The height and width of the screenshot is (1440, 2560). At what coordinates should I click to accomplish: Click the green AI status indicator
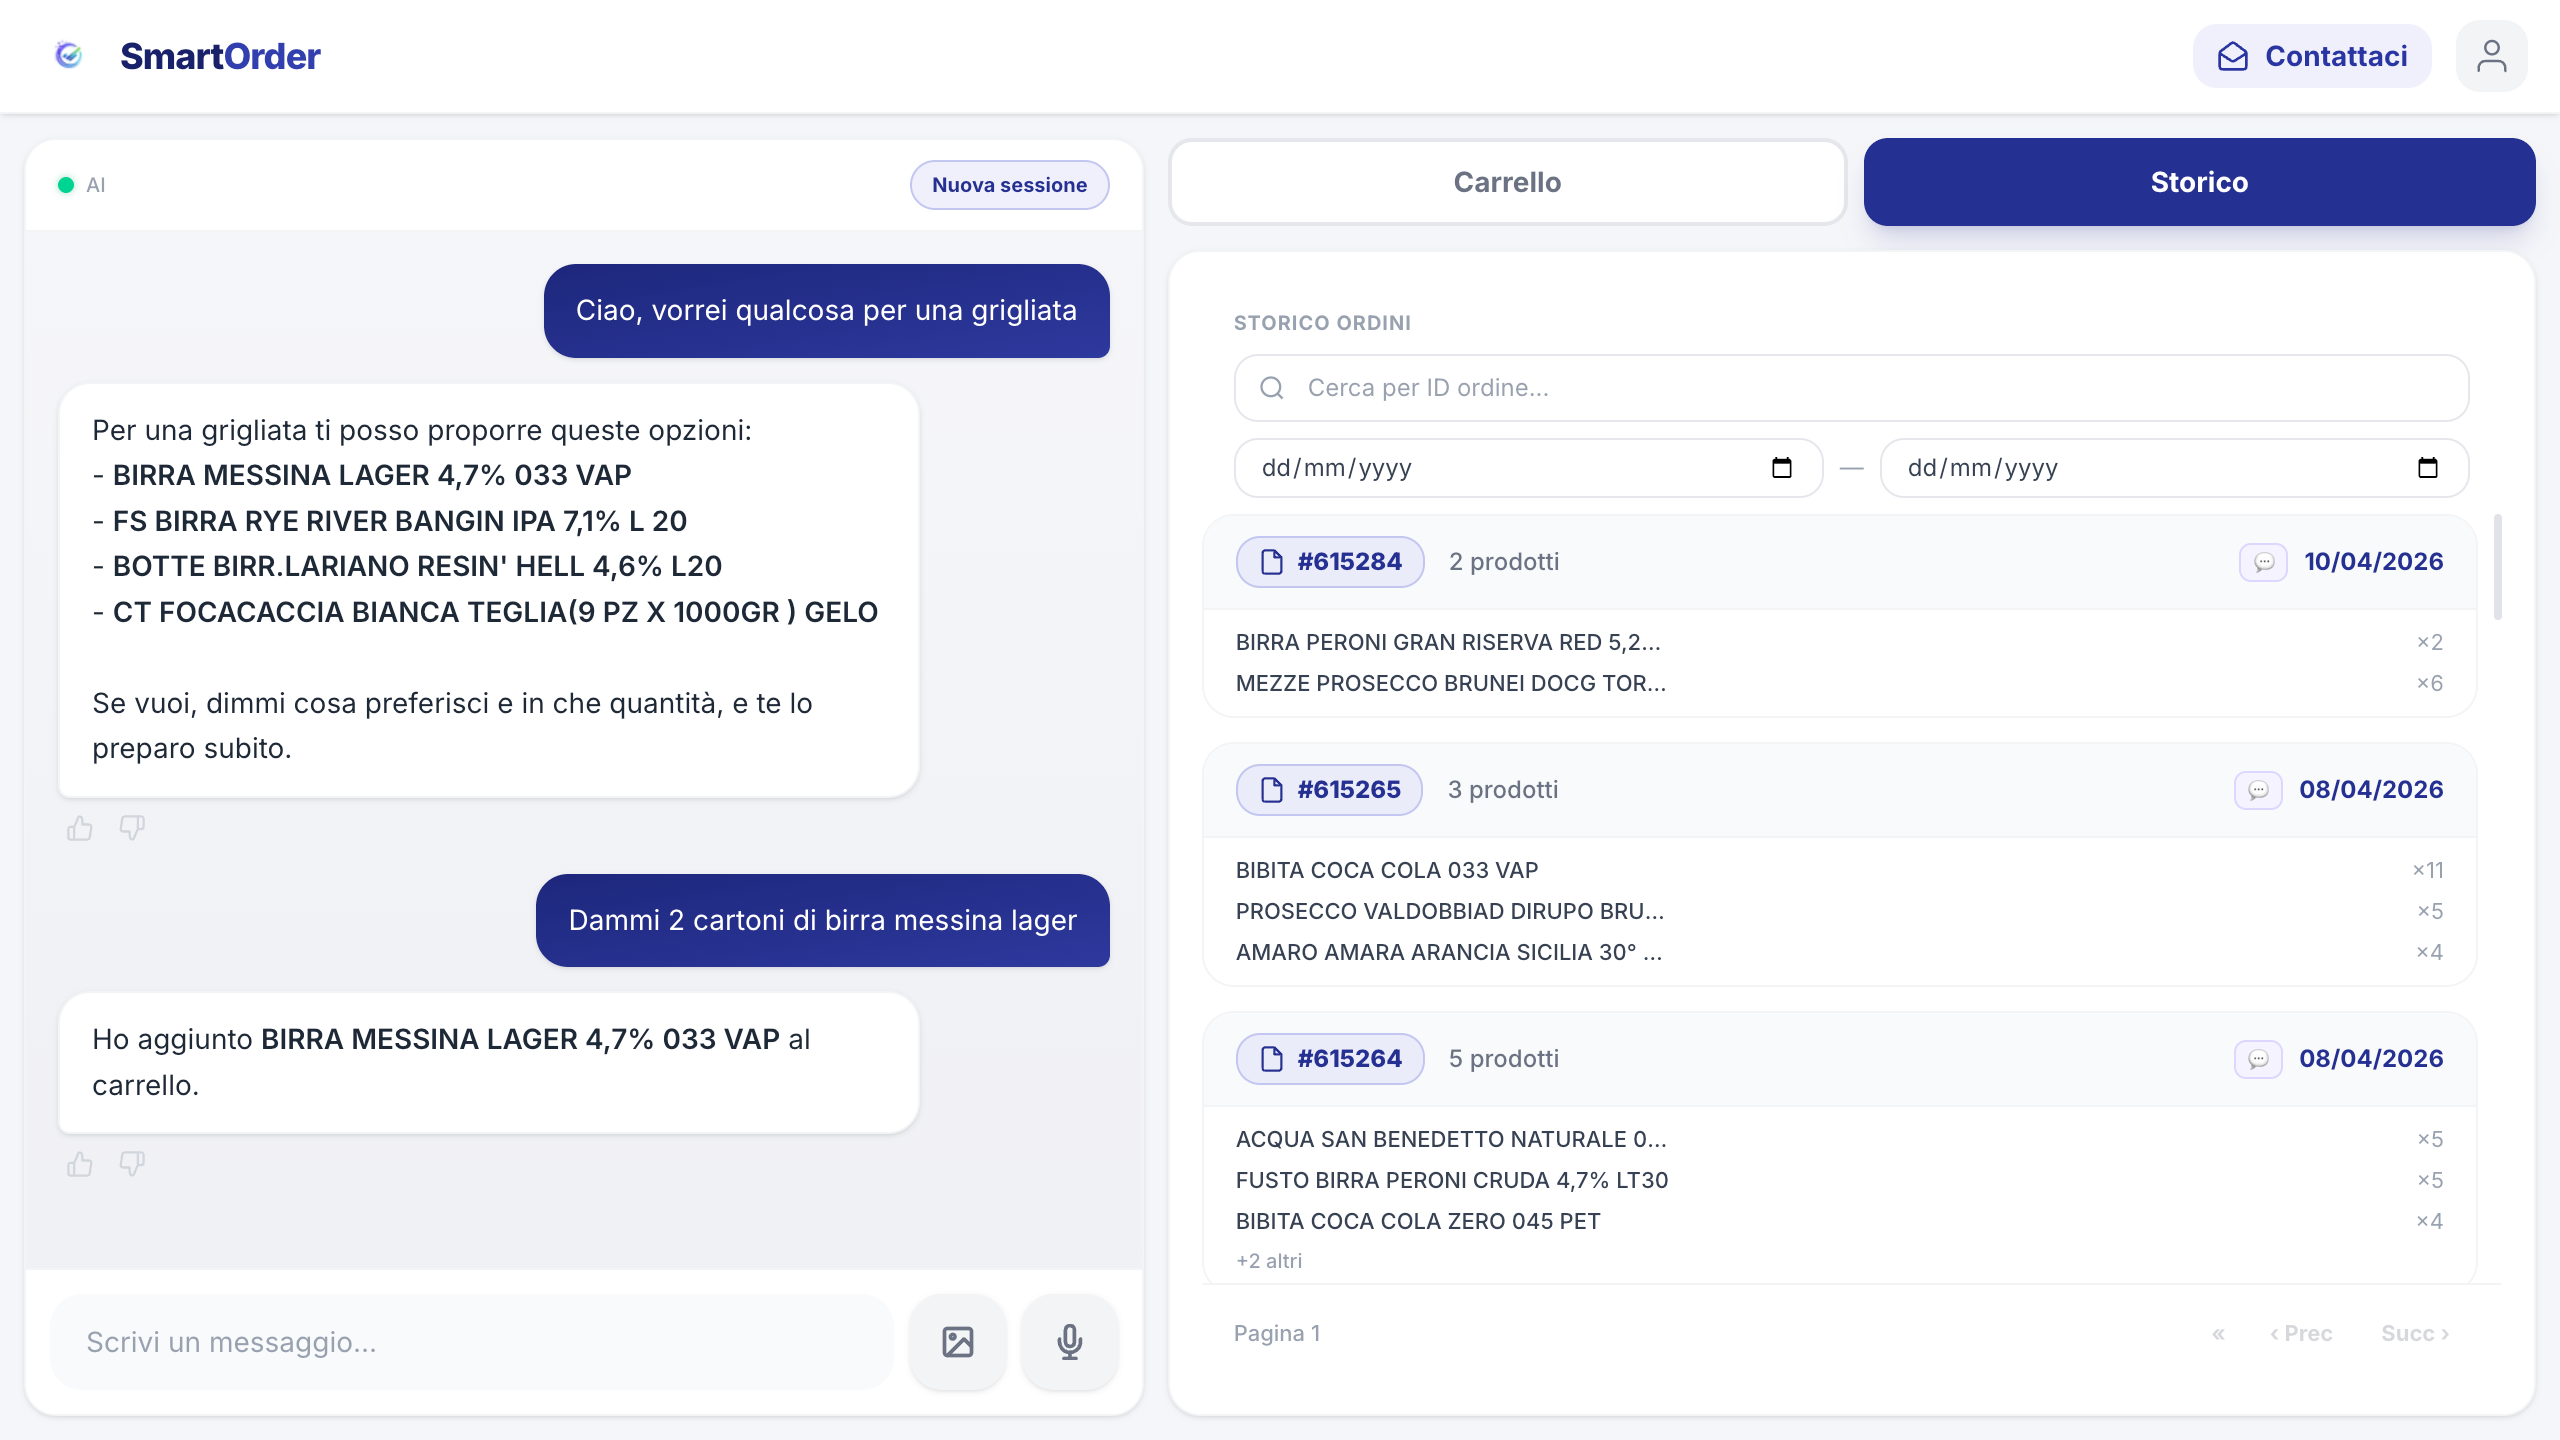66,185
